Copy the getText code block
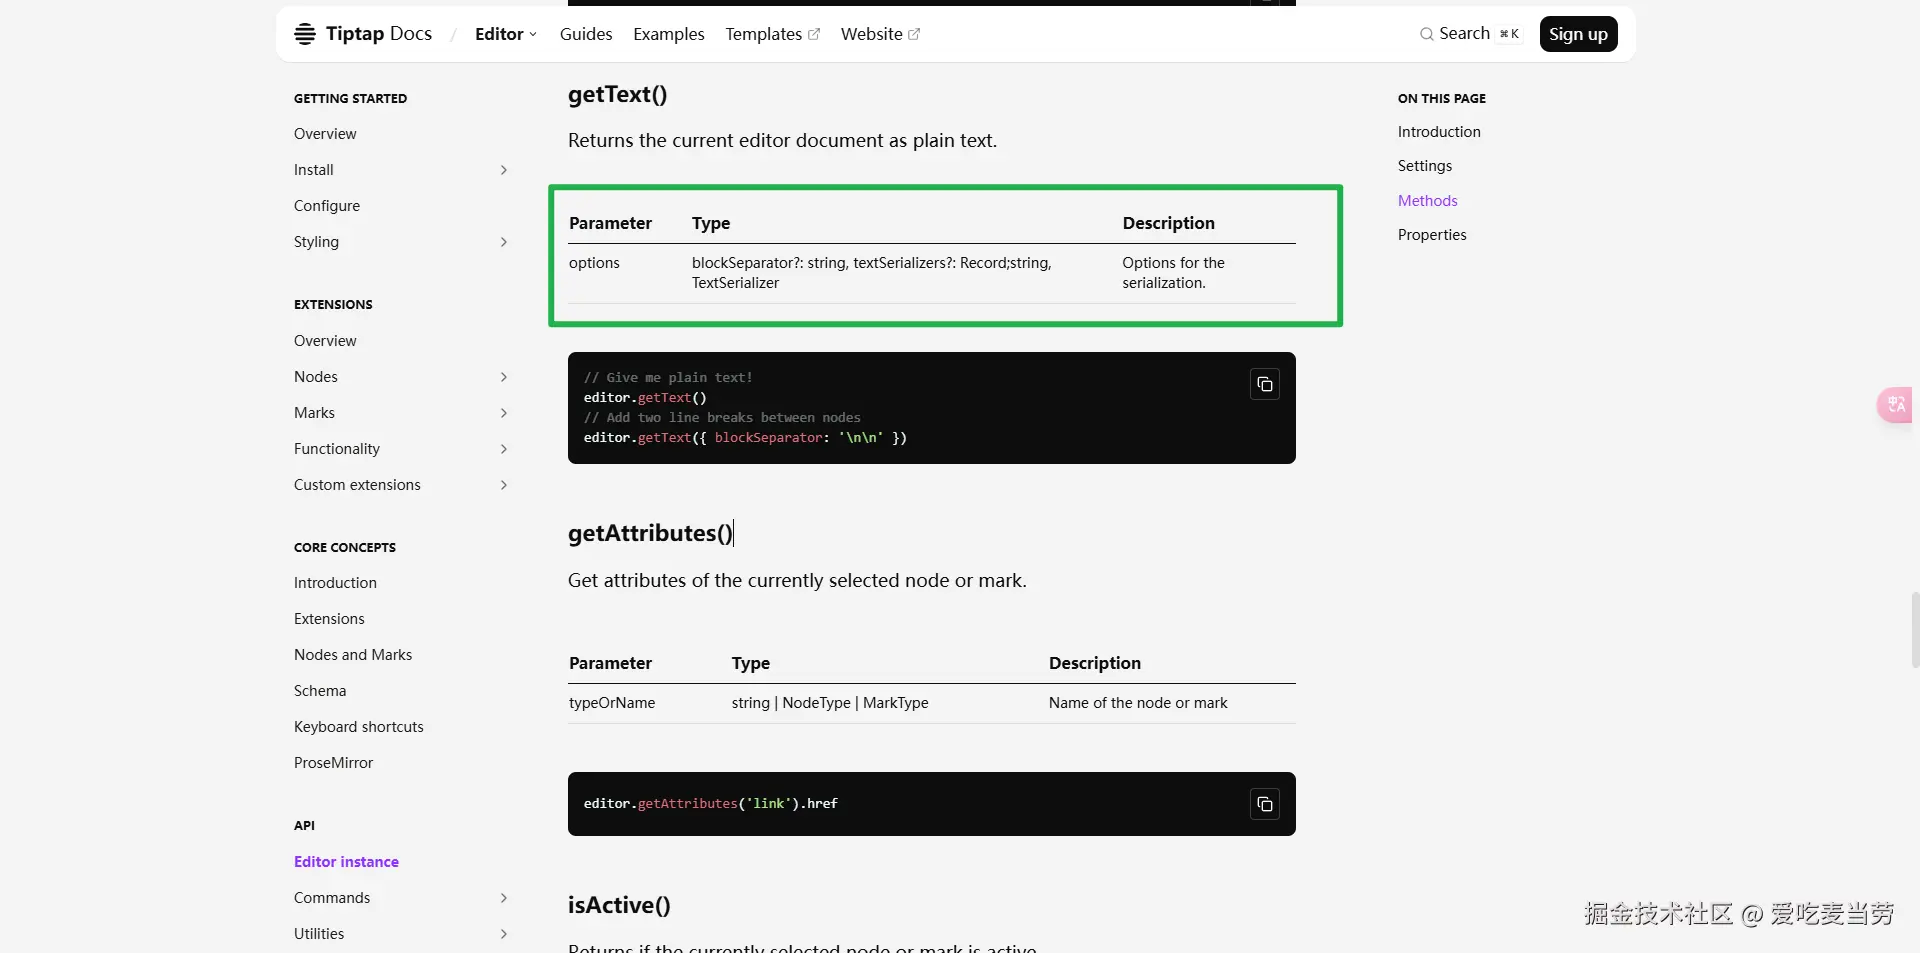 pos(1265,384)
